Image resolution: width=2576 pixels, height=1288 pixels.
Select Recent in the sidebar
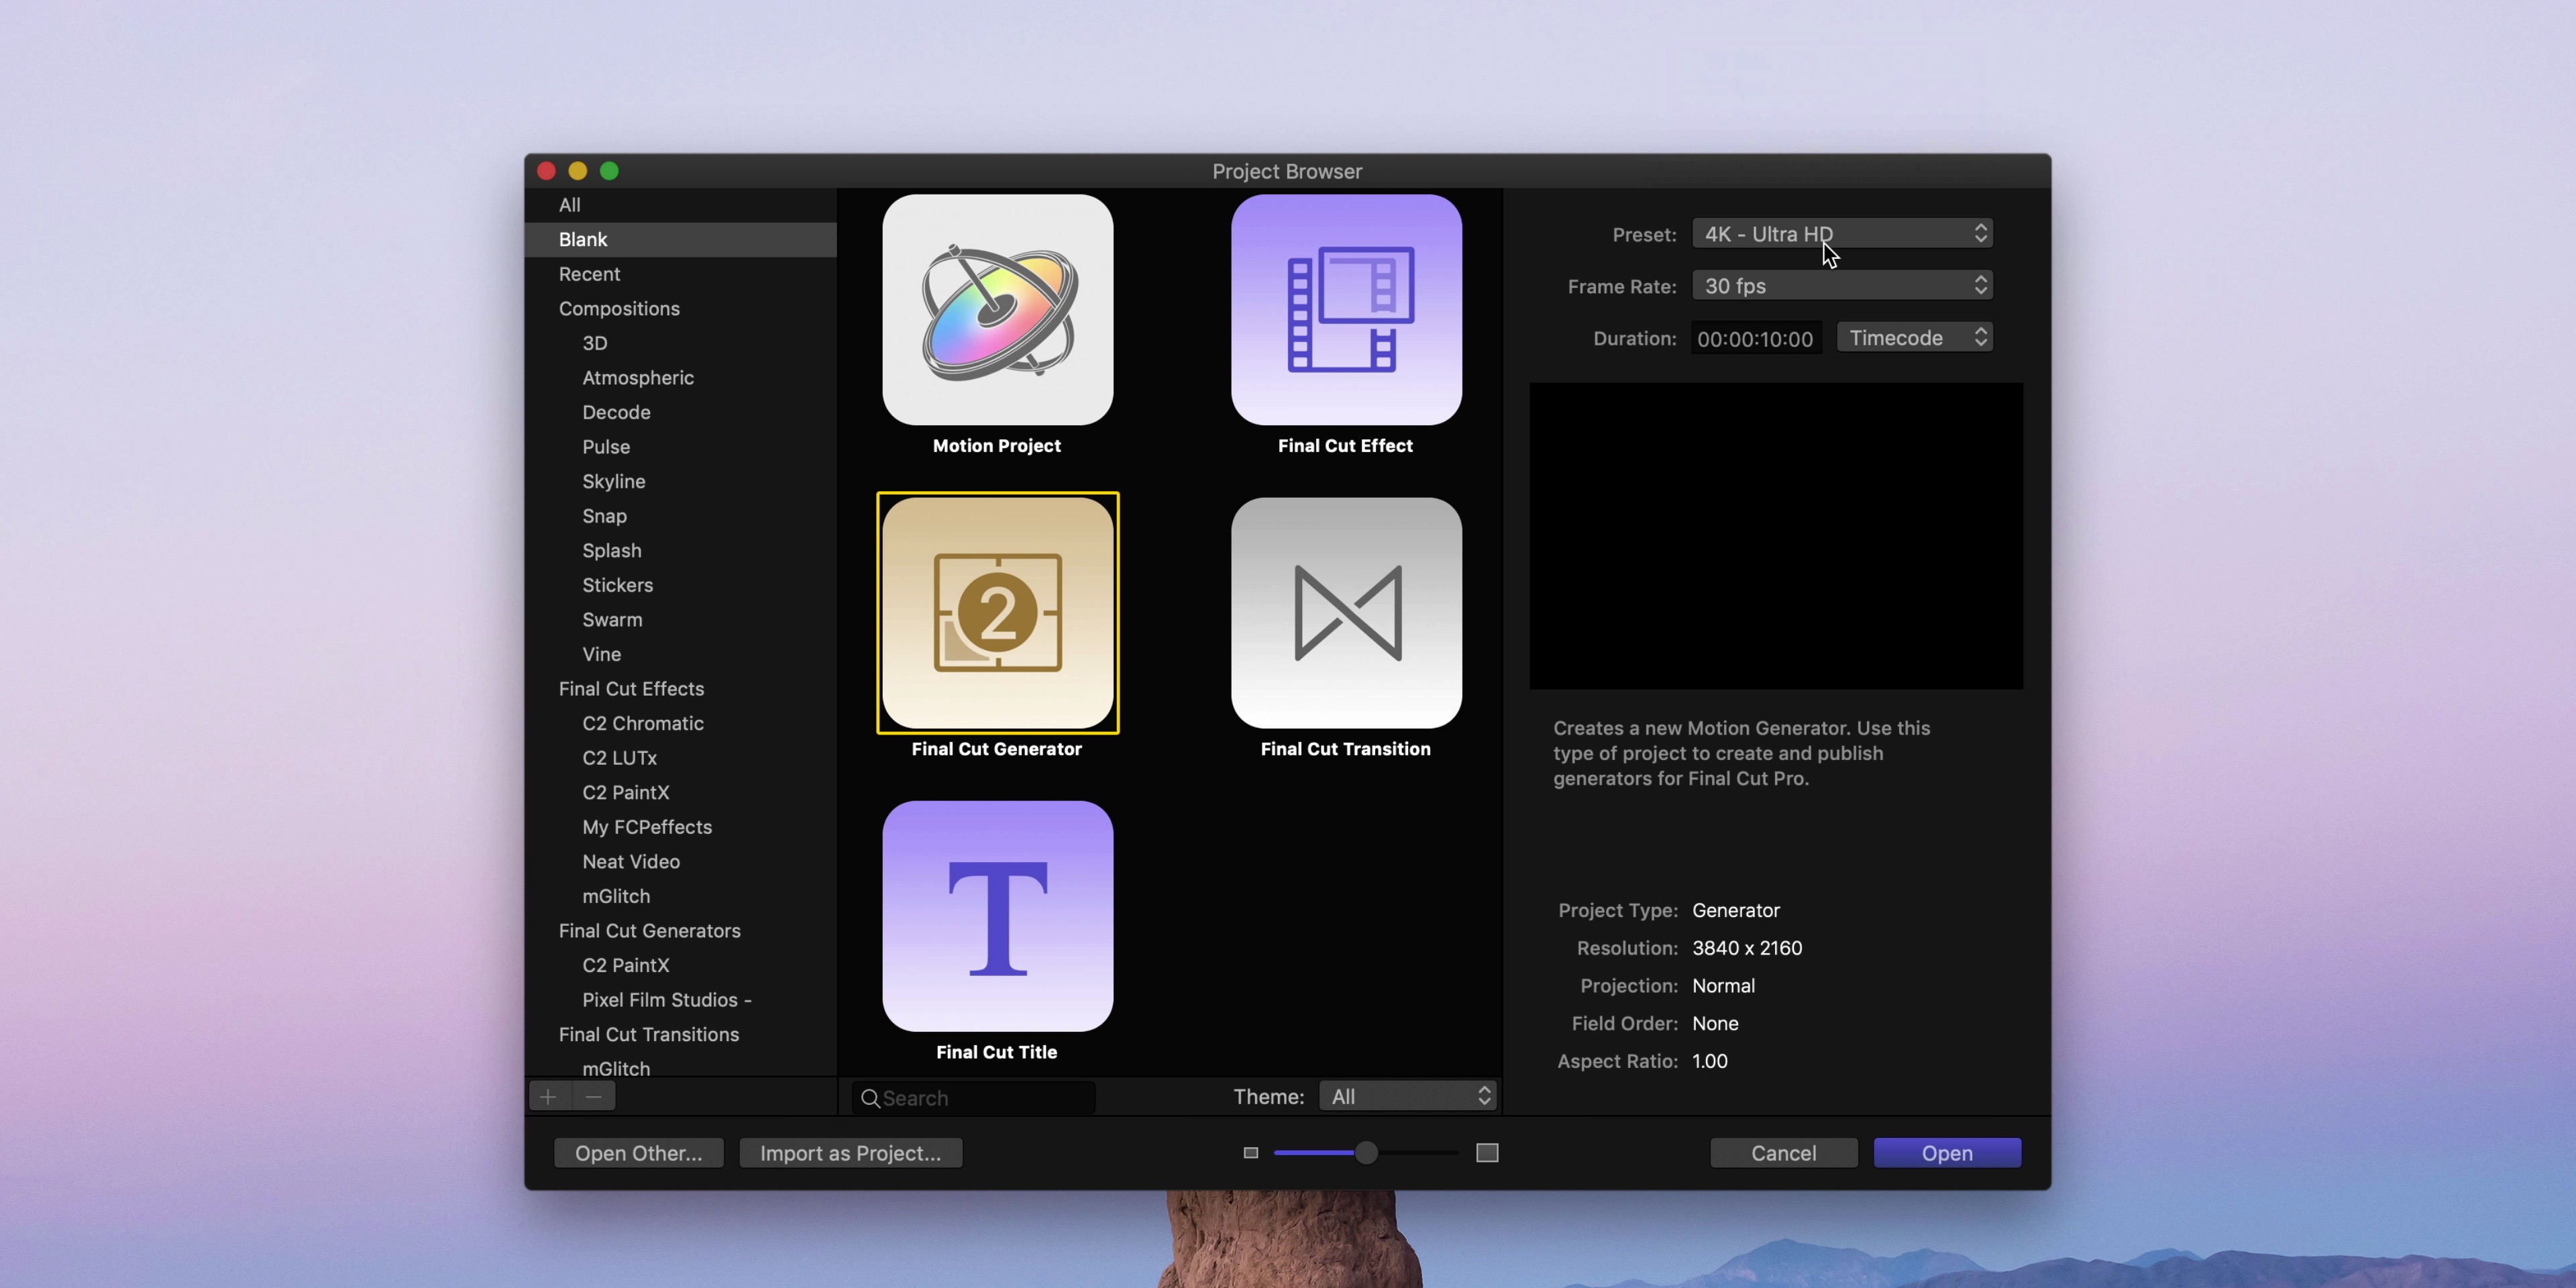[x=589, y=274]
